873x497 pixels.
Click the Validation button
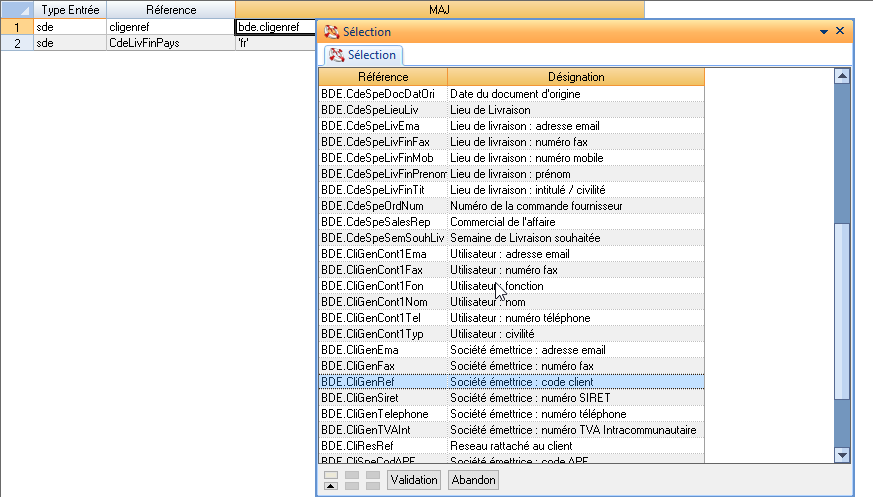point(414,480)
